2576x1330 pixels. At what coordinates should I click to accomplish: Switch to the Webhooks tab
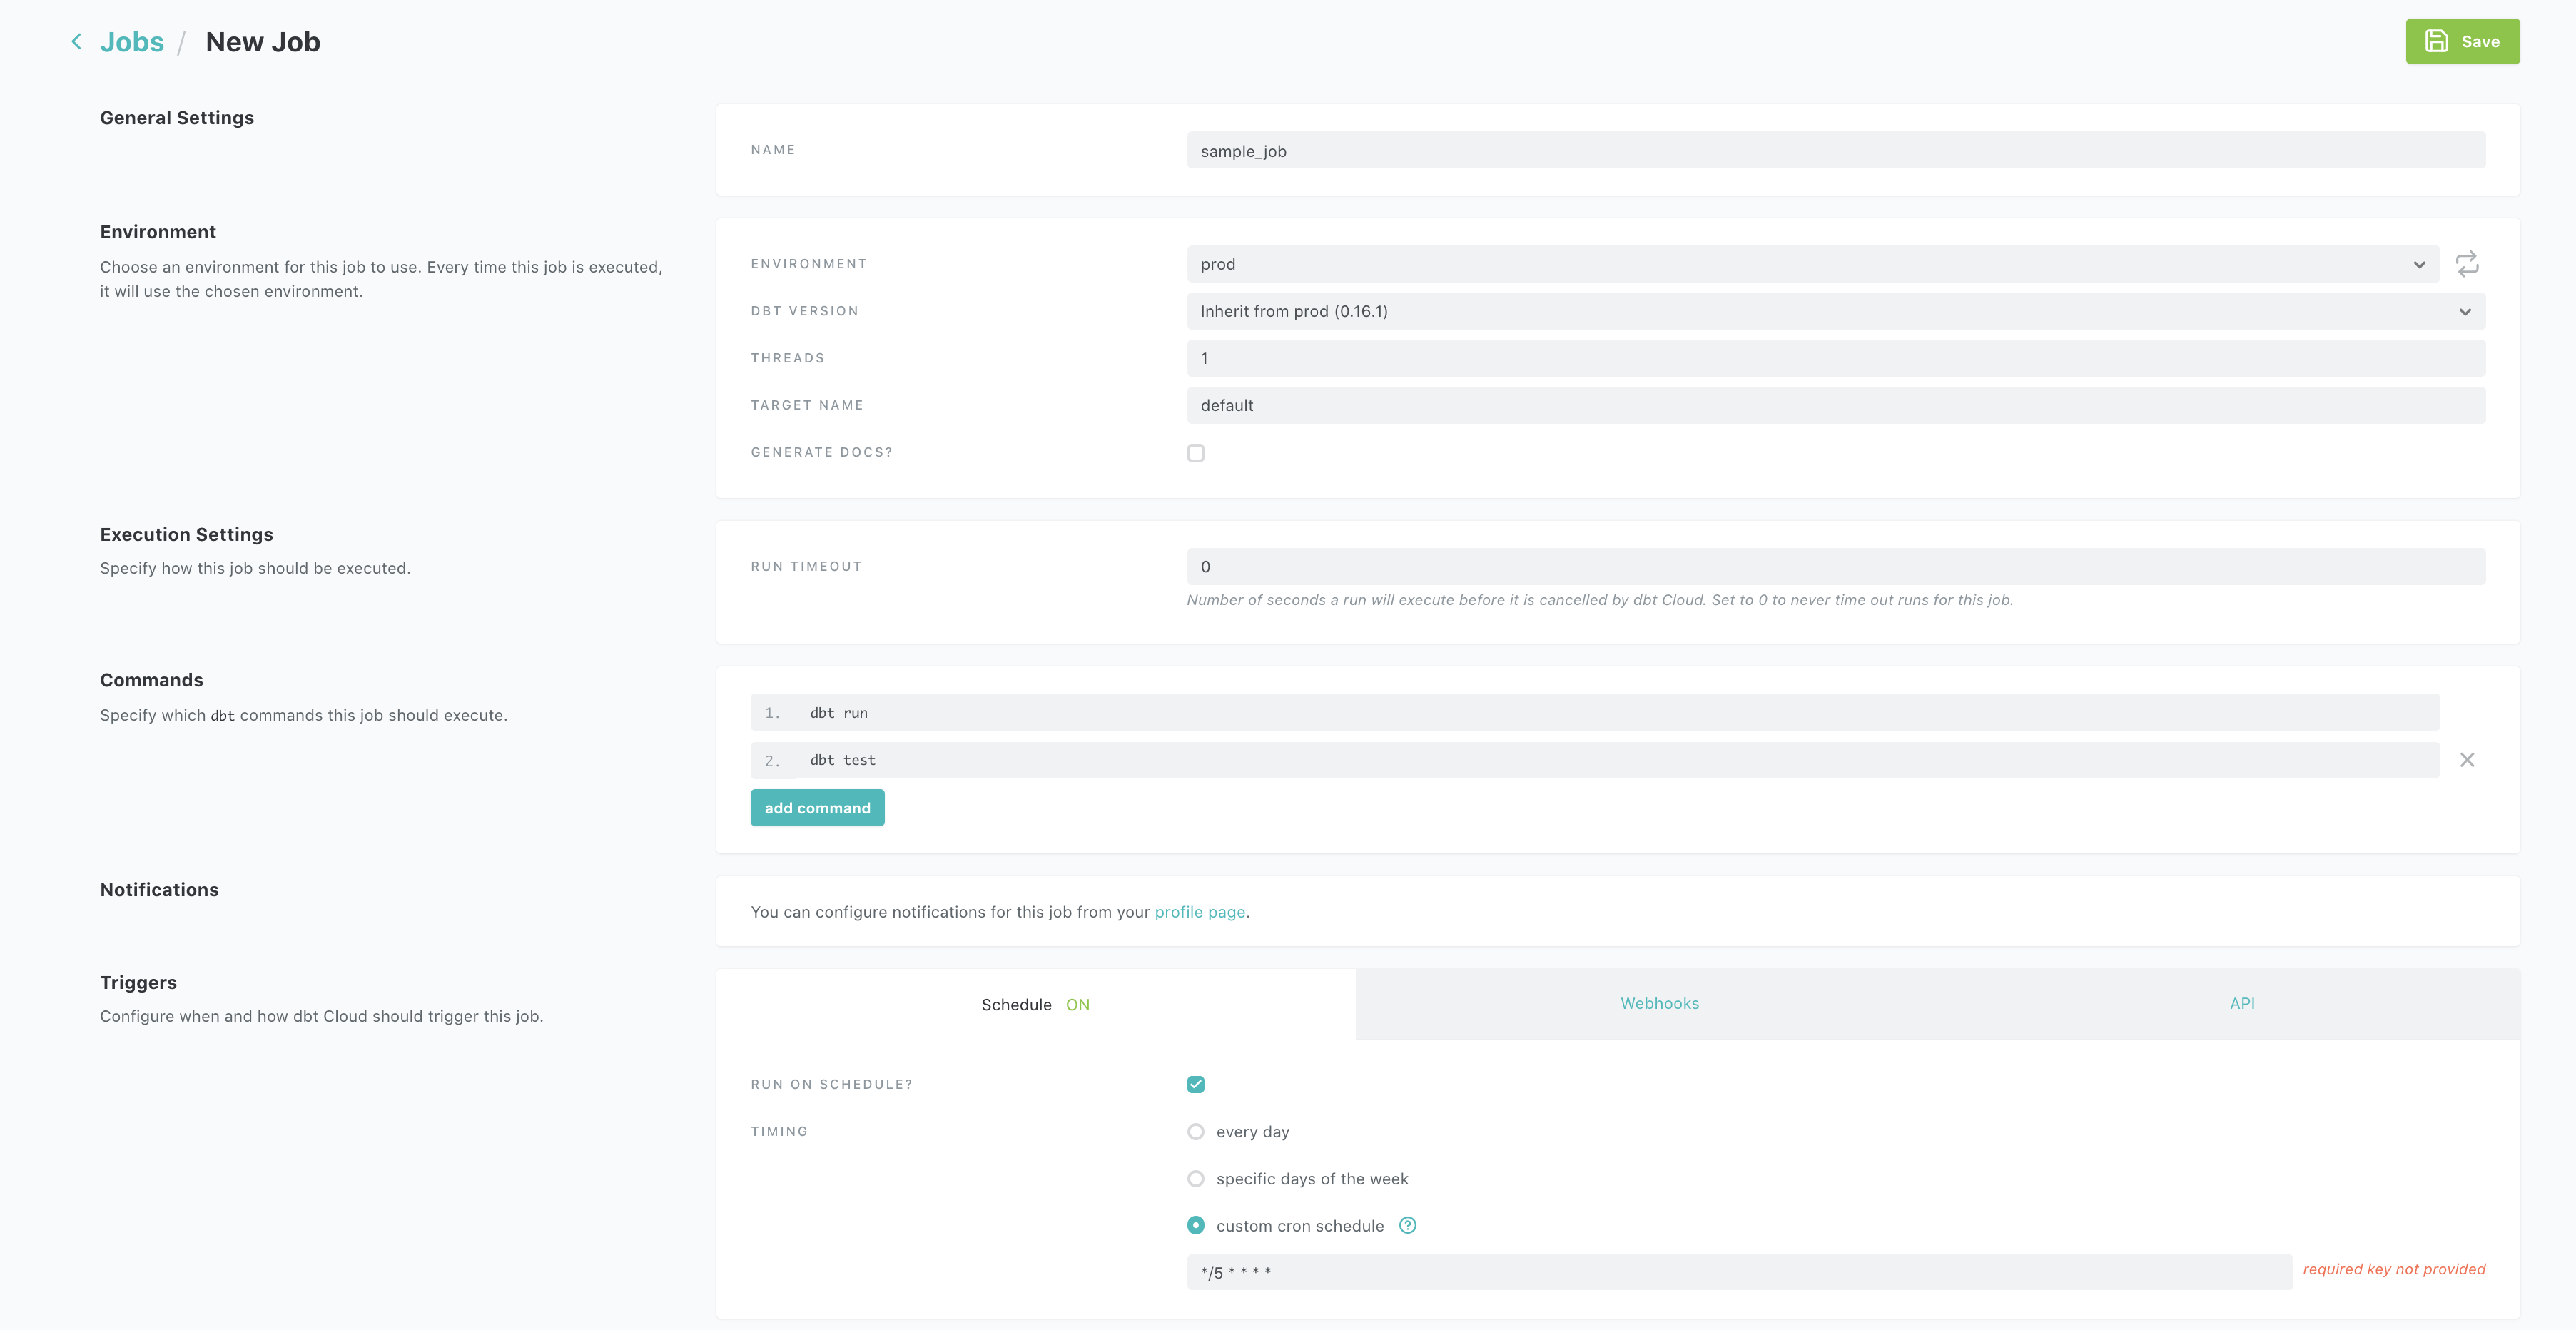pyautogui.click(x=1659, y=1003)
